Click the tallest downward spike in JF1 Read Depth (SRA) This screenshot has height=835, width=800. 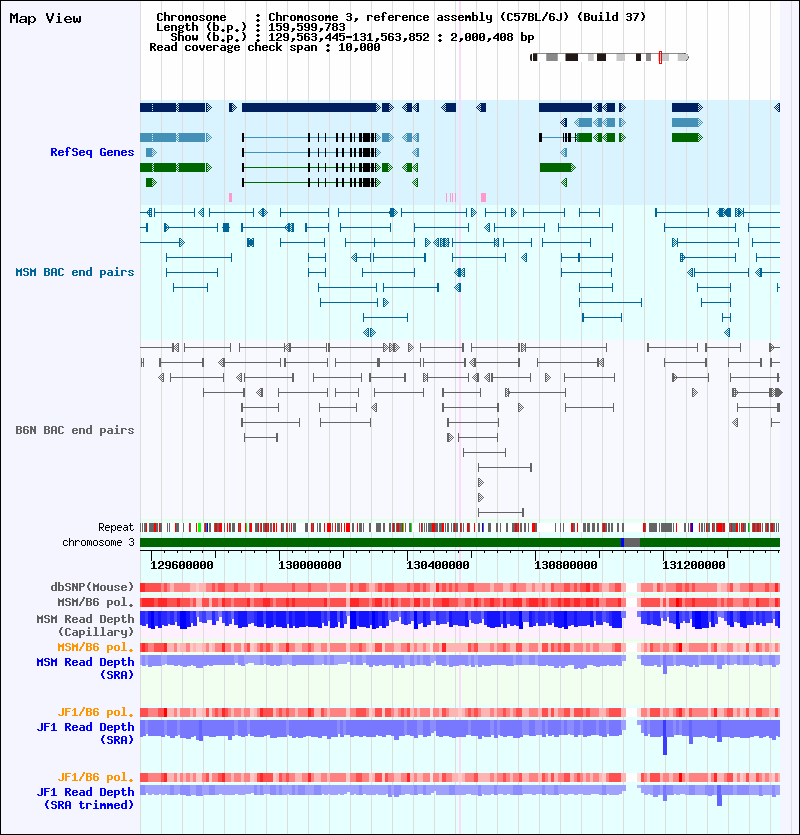pyautogui.click(x=665, y=738)
